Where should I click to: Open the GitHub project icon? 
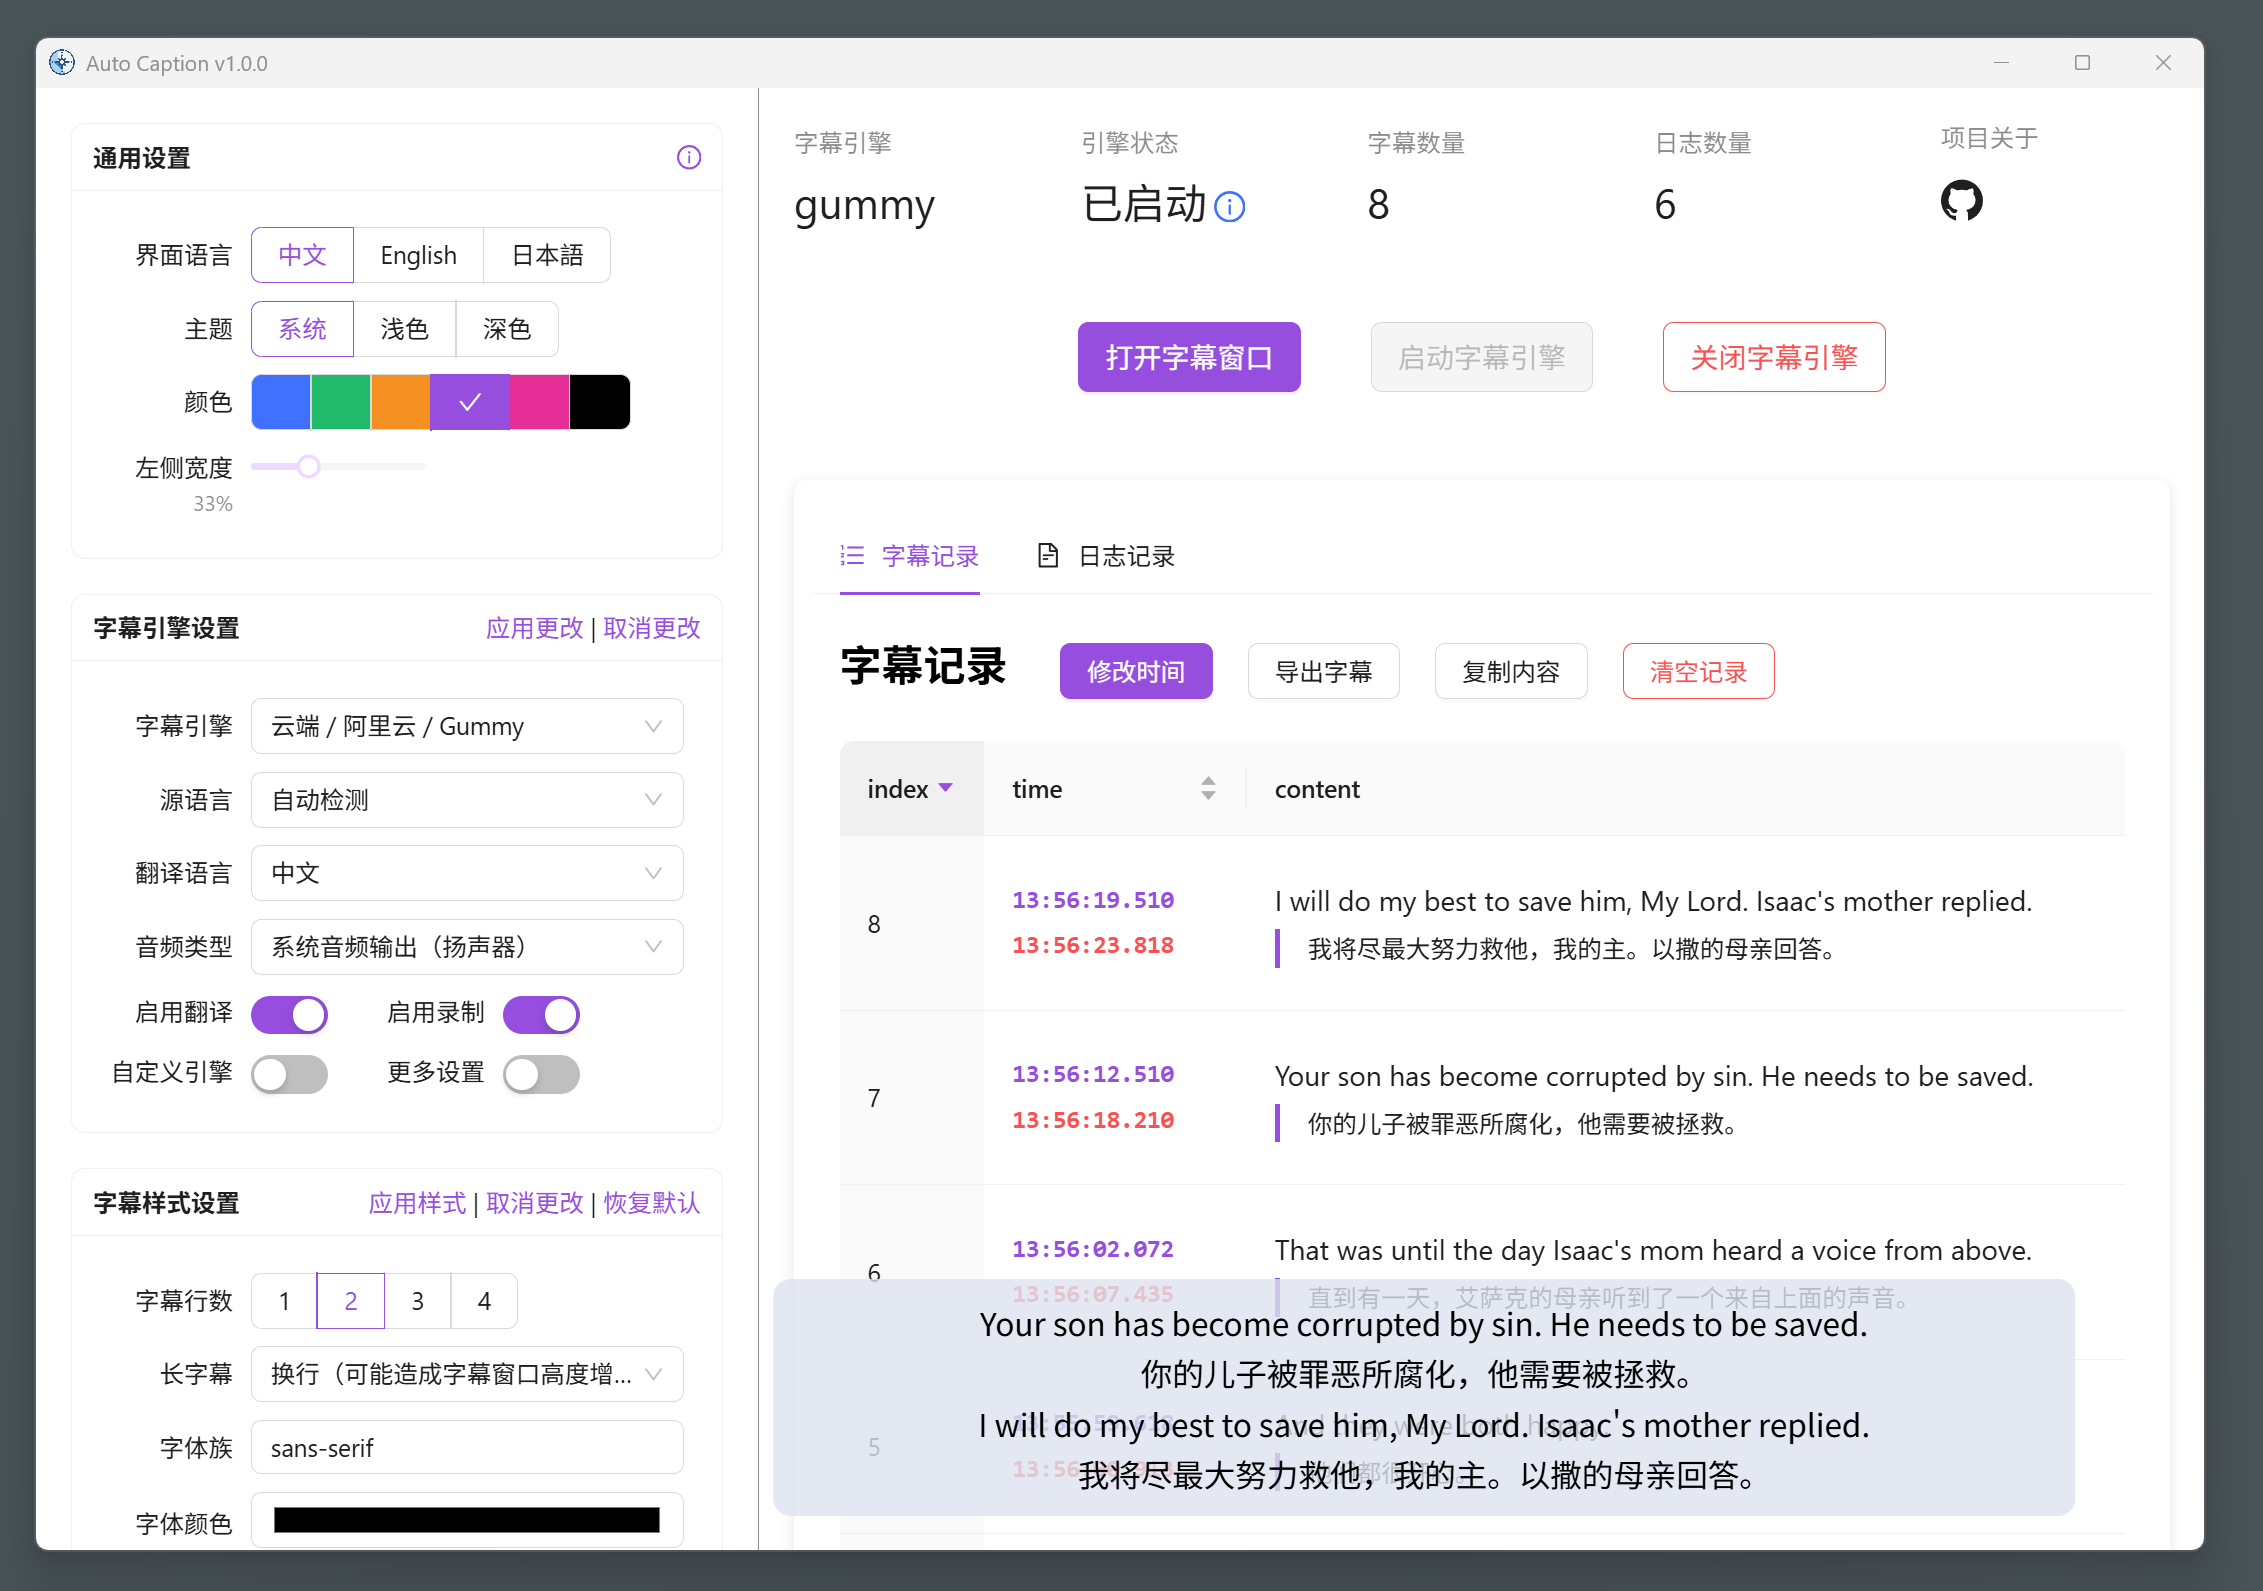[1960, 201]
